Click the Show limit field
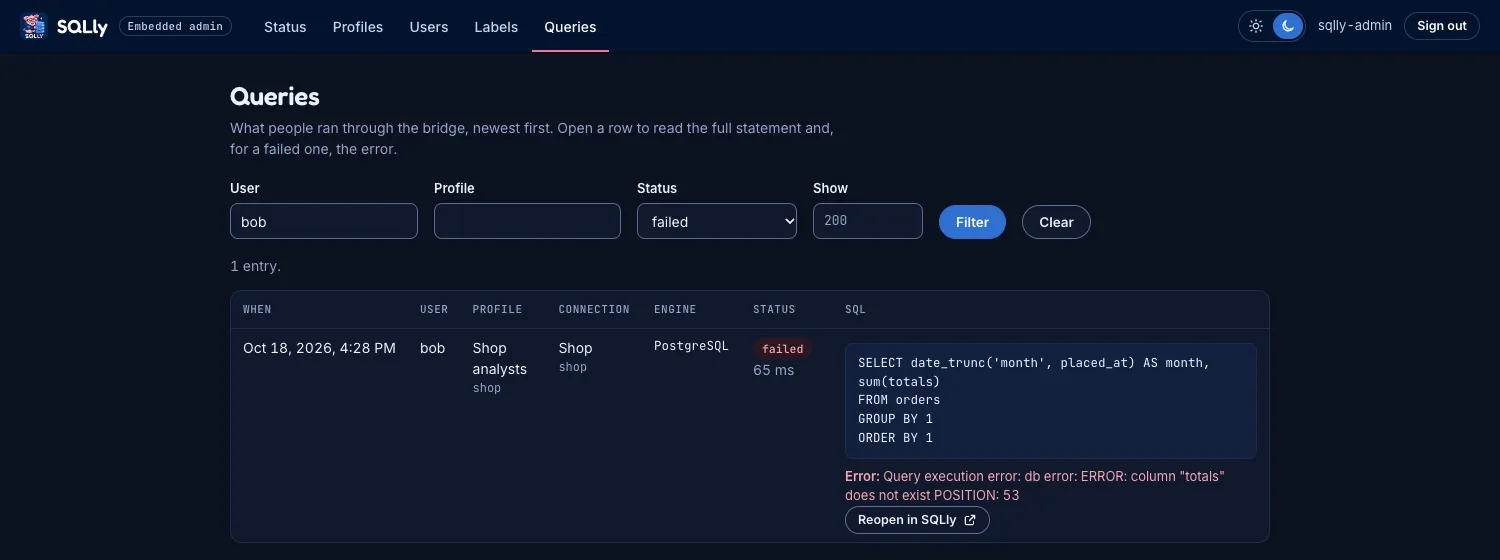This screenshot has height=560, width=1500. coord(868,221)
